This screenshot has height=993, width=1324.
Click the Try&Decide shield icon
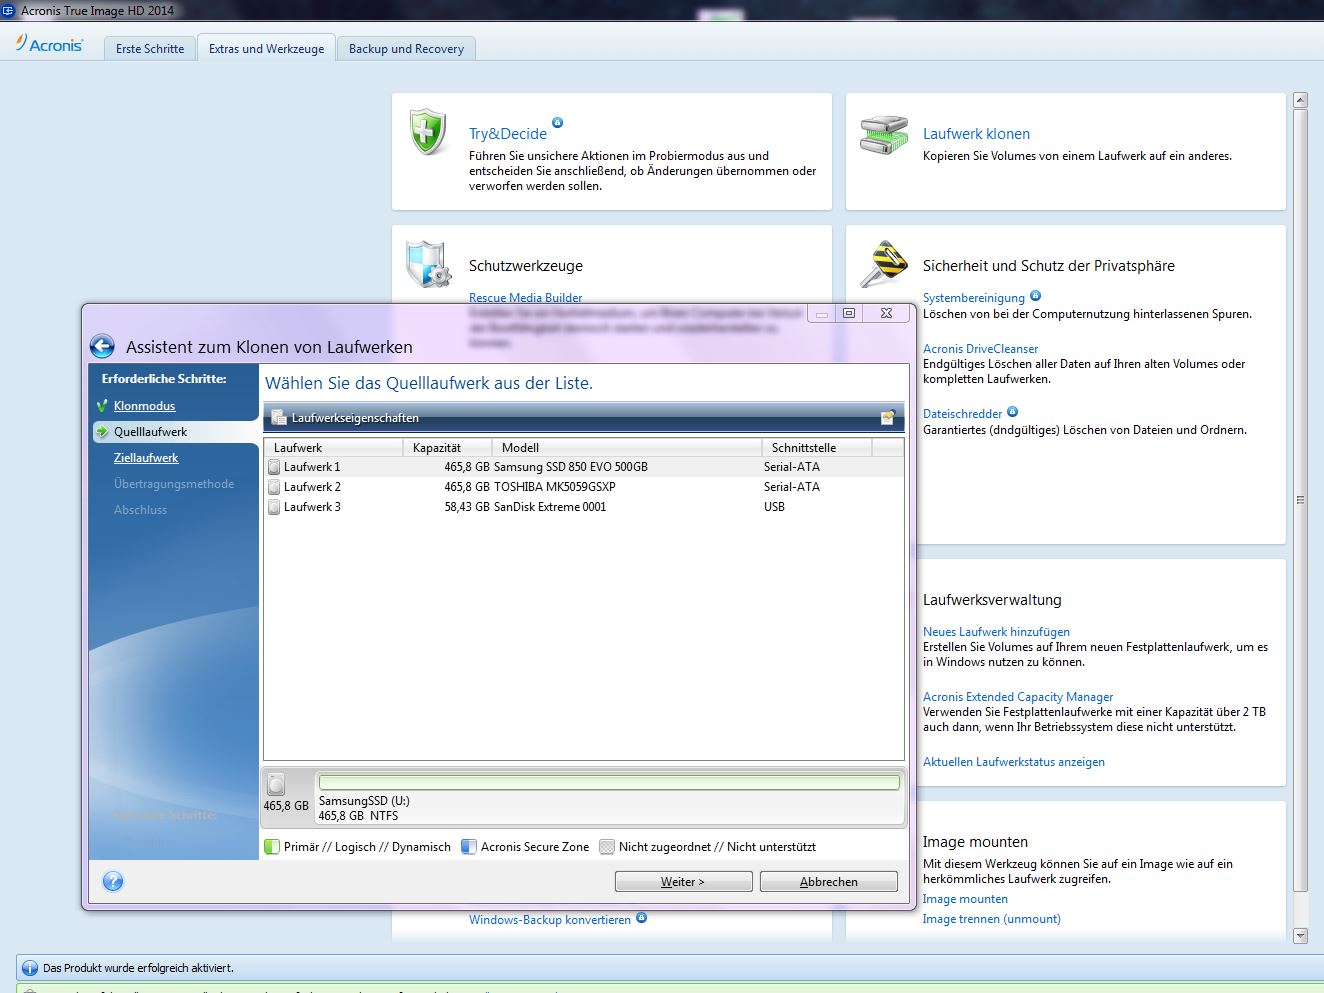[428, 132]
